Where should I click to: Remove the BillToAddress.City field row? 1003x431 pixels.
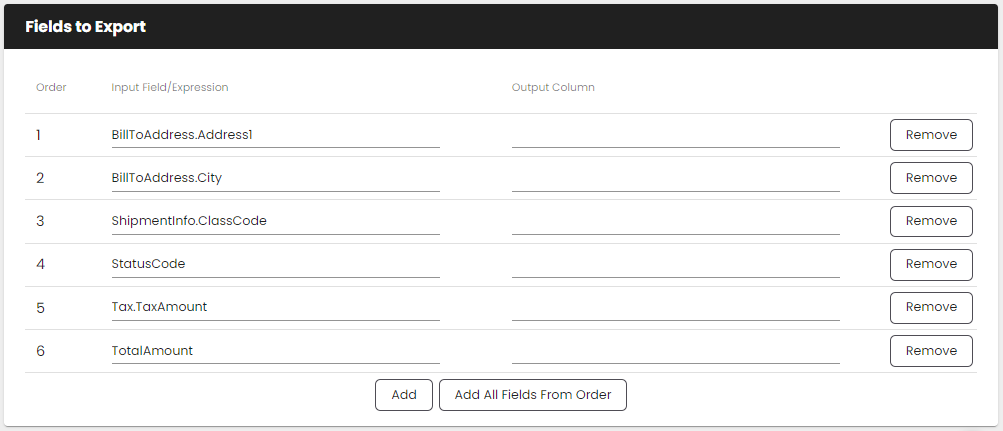coord(930,178)
